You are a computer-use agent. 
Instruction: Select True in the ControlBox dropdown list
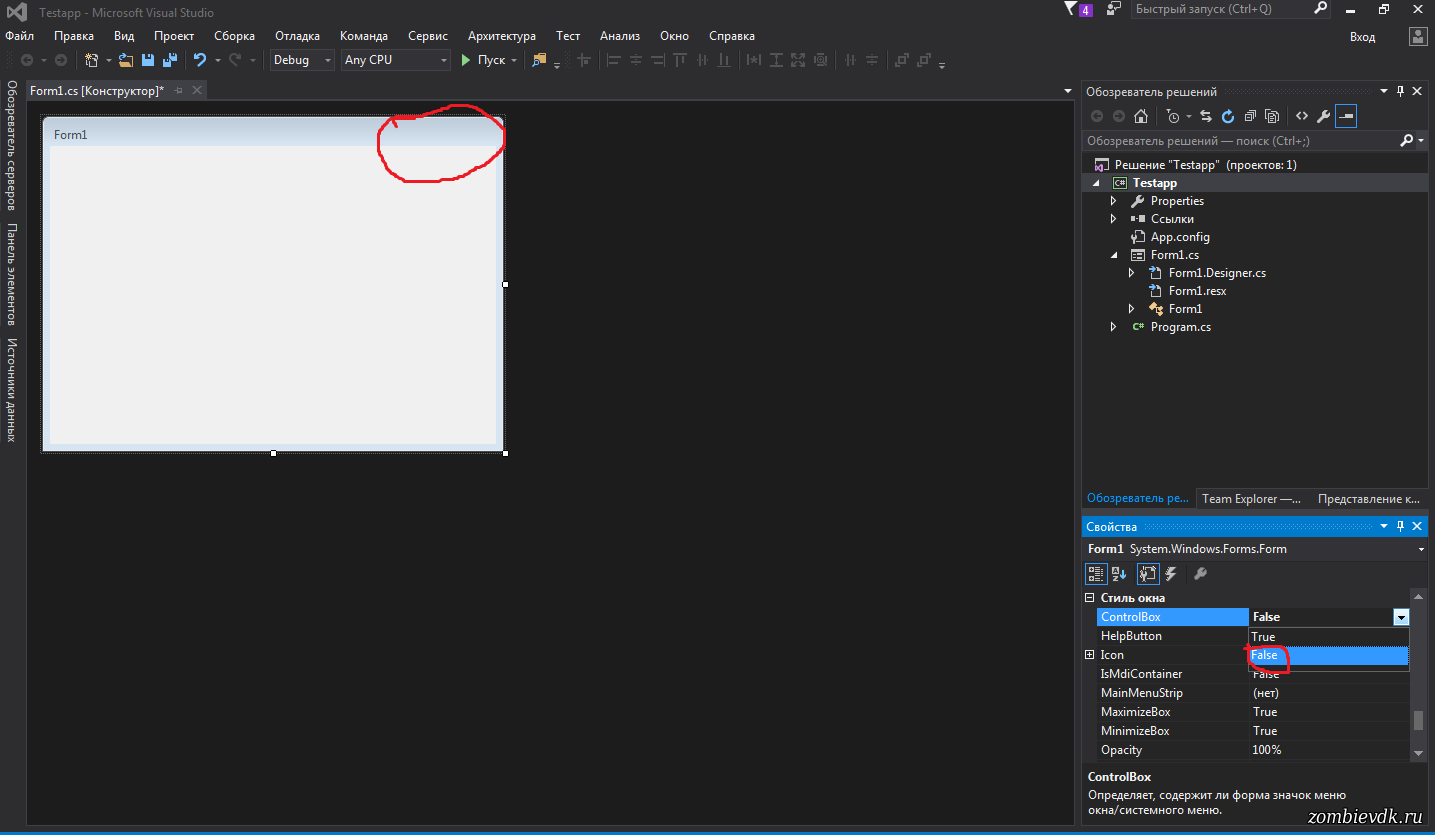[x=1329, y=637]
